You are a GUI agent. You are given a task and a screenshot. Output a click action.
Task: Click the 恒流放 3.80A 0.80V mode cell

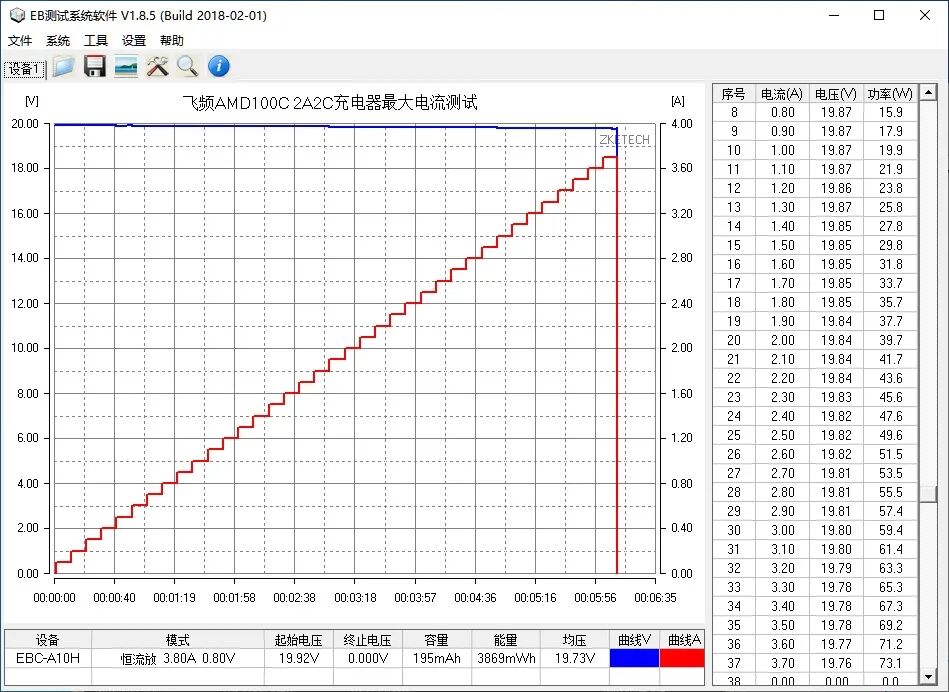click(178, 658)
